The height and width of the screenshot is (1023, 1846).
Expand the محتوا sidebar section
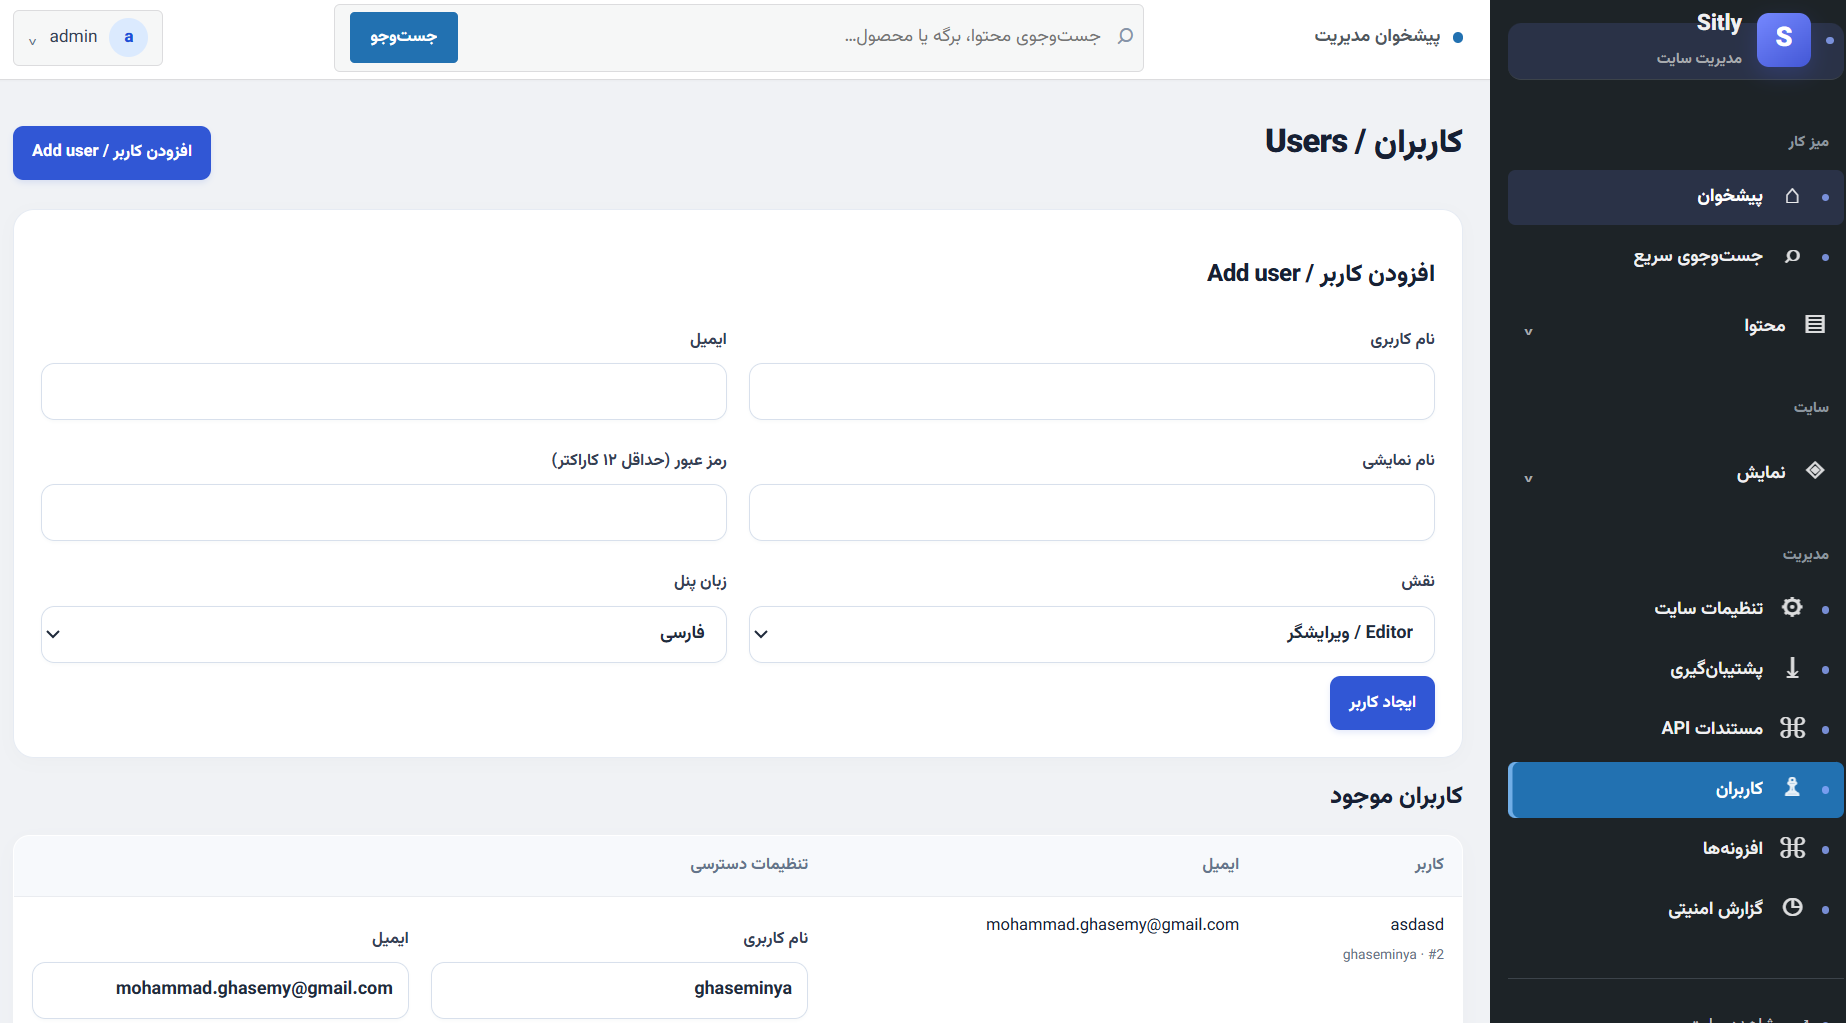(1528, 331)
